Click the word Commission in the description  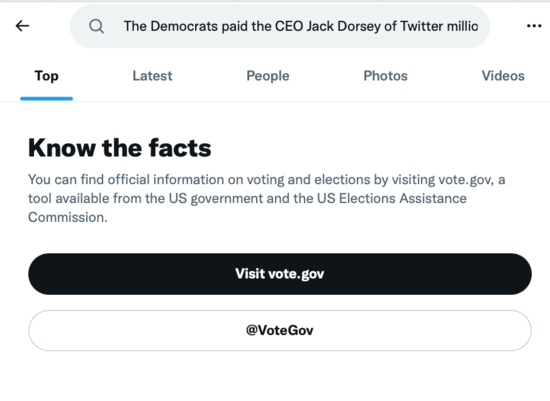click(66, 217)
